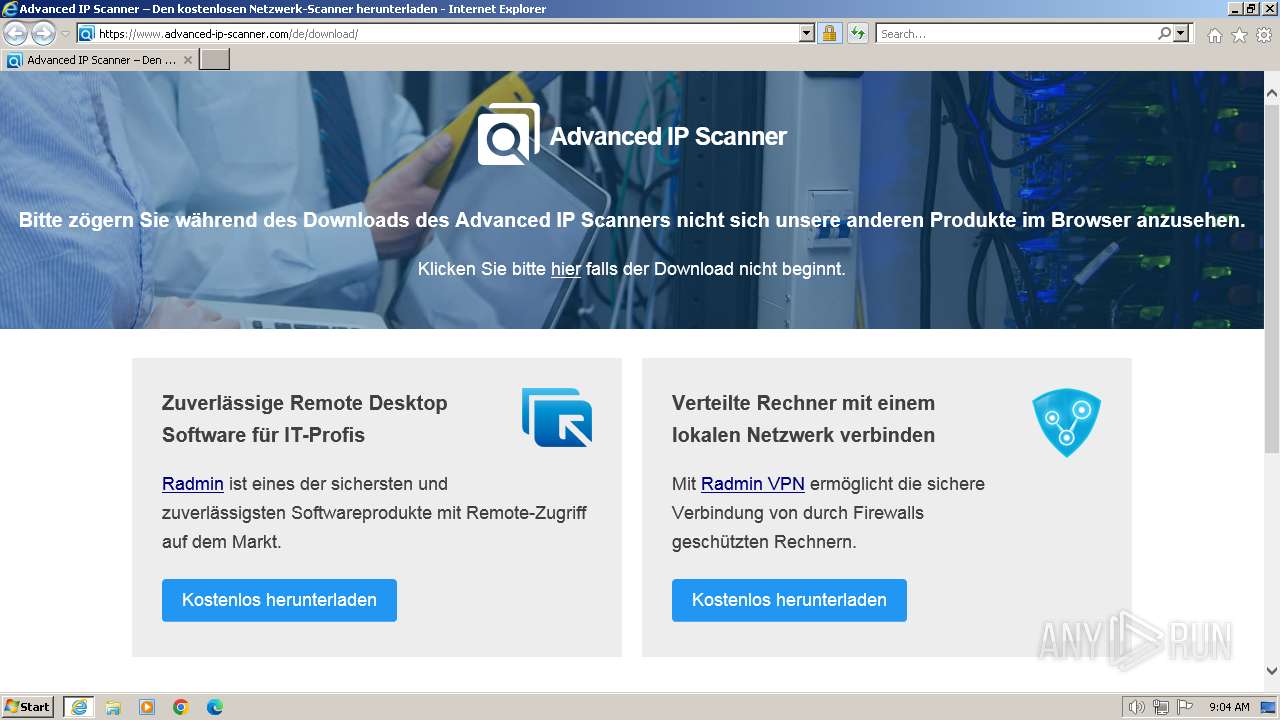1280x720 pixels.
Task: Click the 'hier' download link
Action: (x=566, y=269)
